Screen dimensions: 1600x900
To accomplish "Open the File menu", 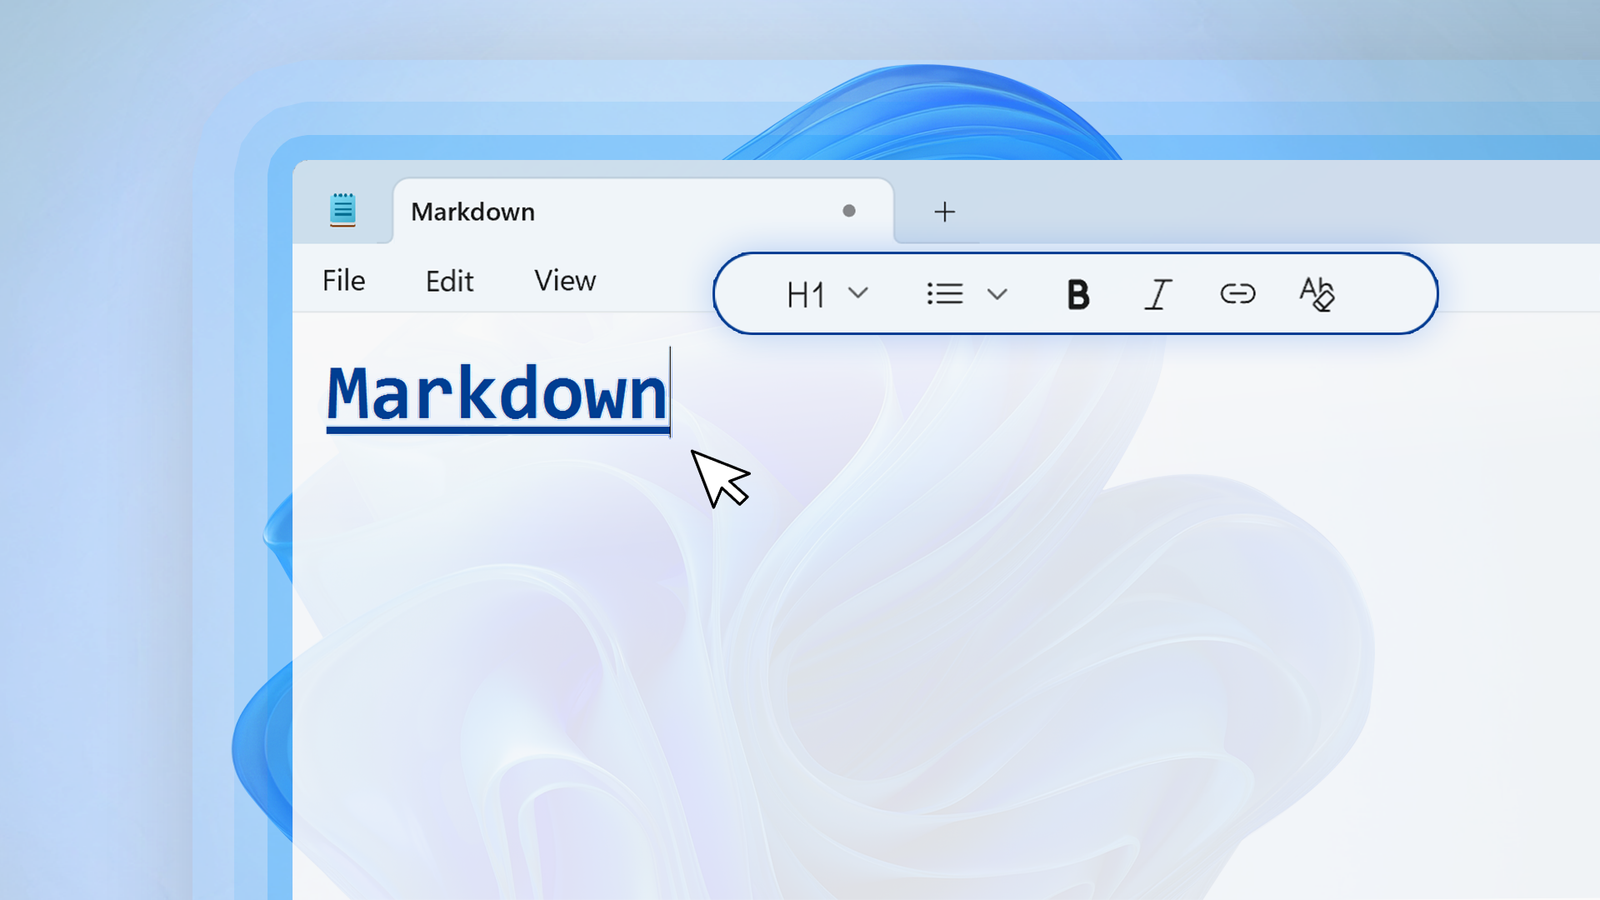I will point(343,281).
